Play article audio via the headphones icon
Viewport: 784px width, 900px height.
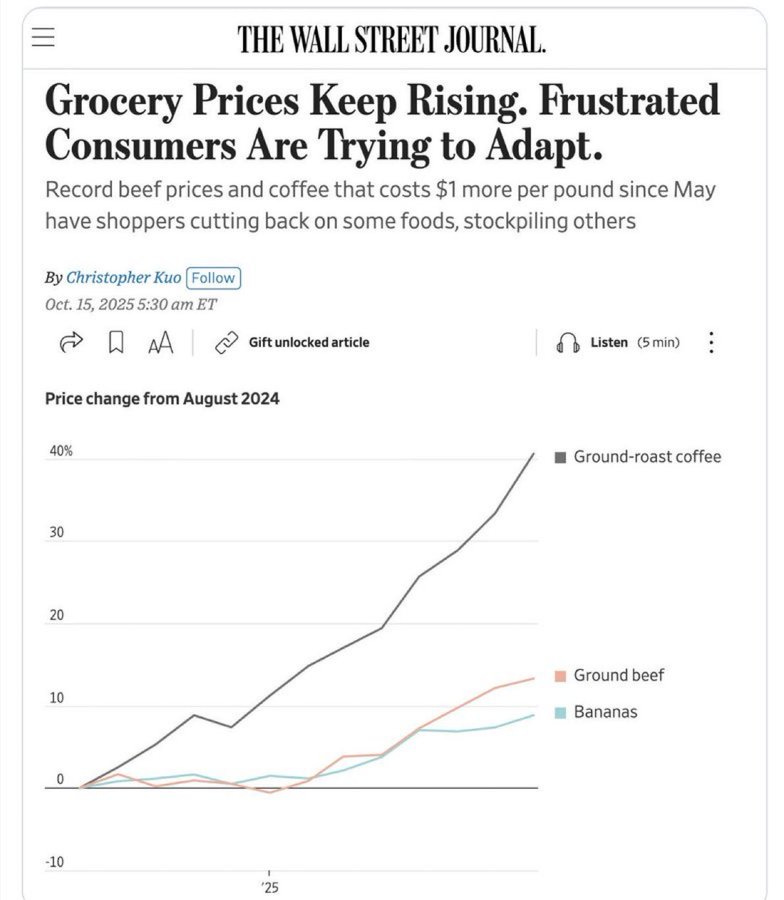(566, 342)
